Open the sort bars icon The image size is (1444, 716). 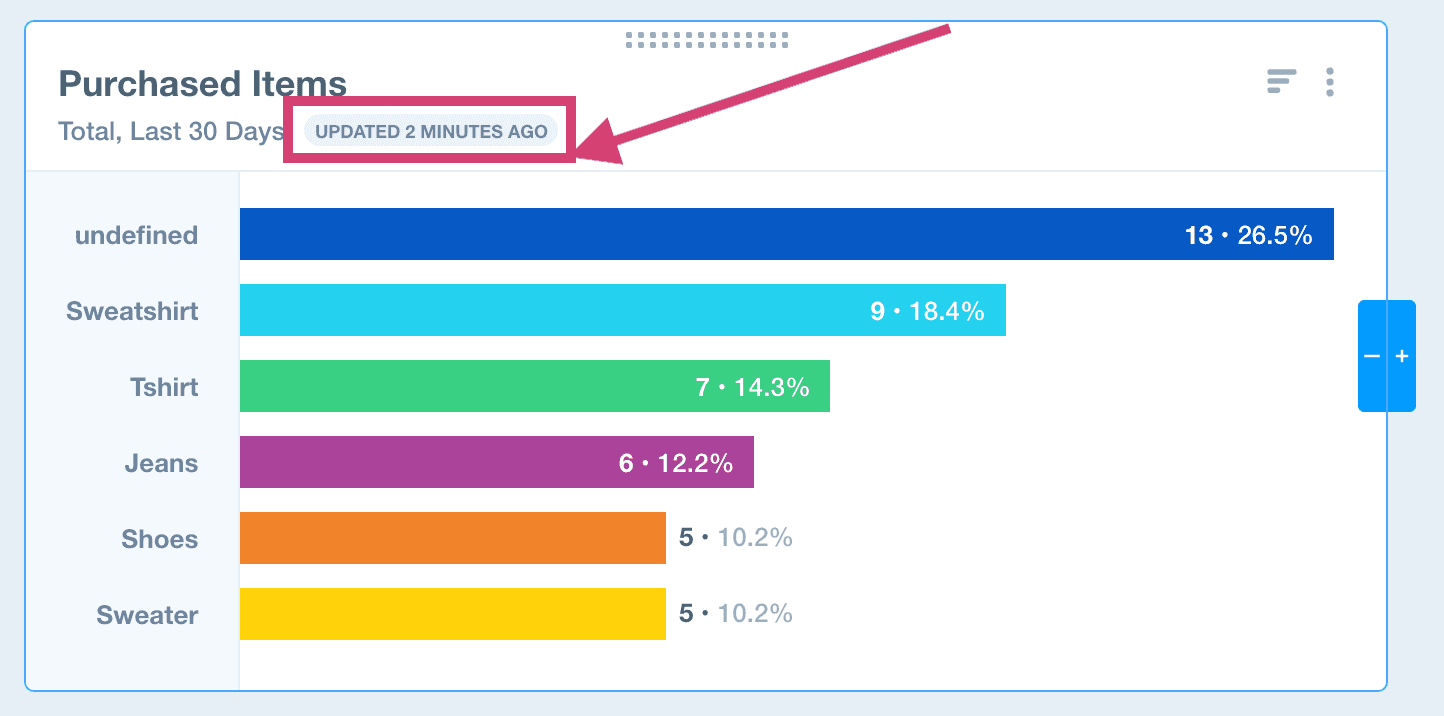pos(1281,82)
